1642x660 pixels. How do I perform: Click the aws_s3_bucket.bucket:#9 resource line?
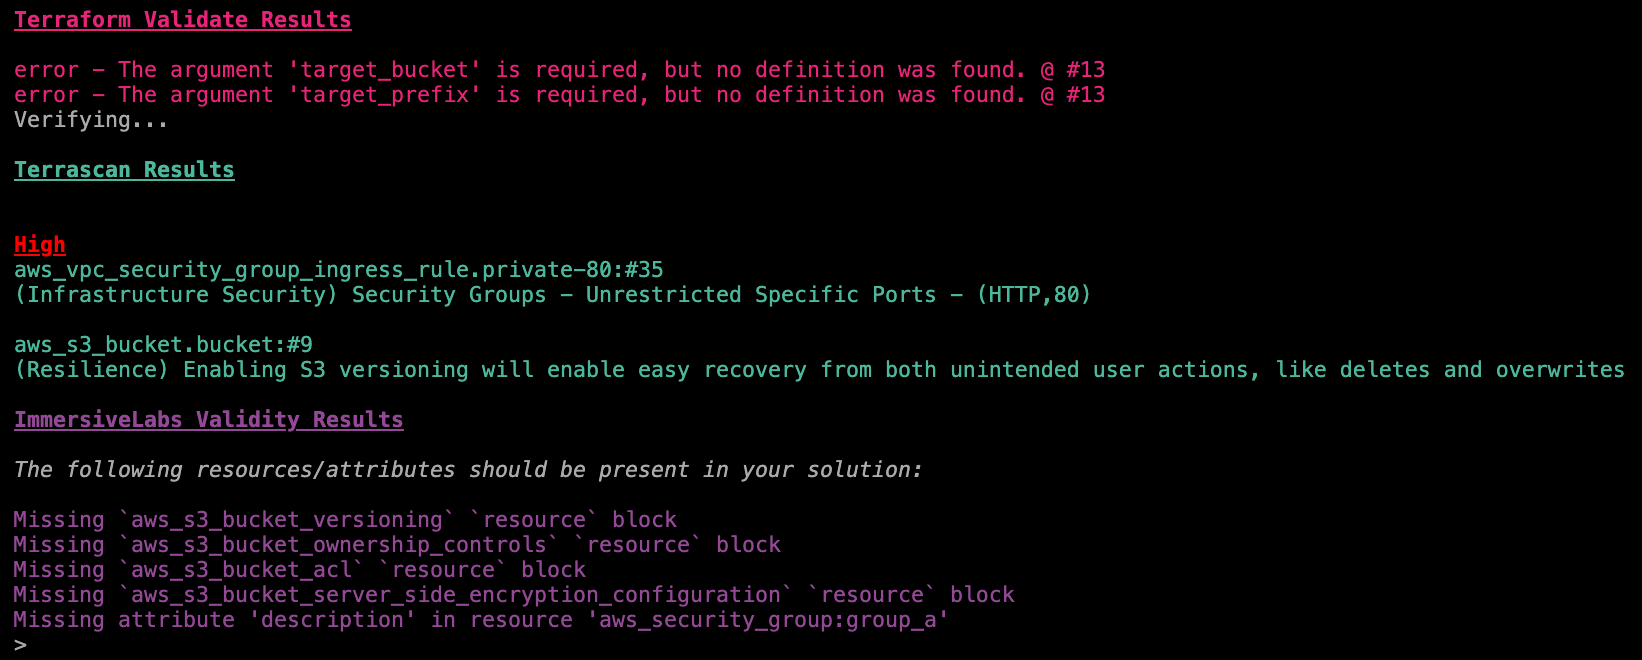click(163, 345)
